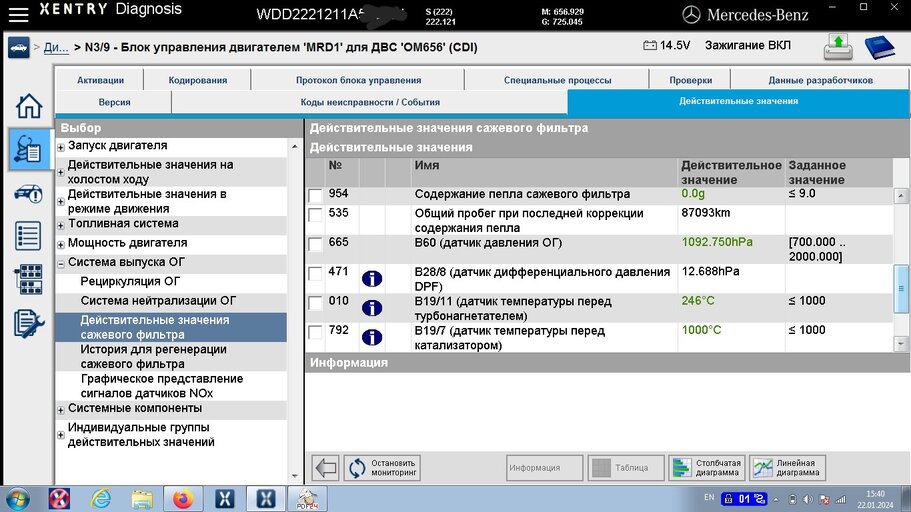Open Столбчатая диаграмма view
Image resolution: width=911 pixels, height=512 pixels.
(x=707, y=467)
